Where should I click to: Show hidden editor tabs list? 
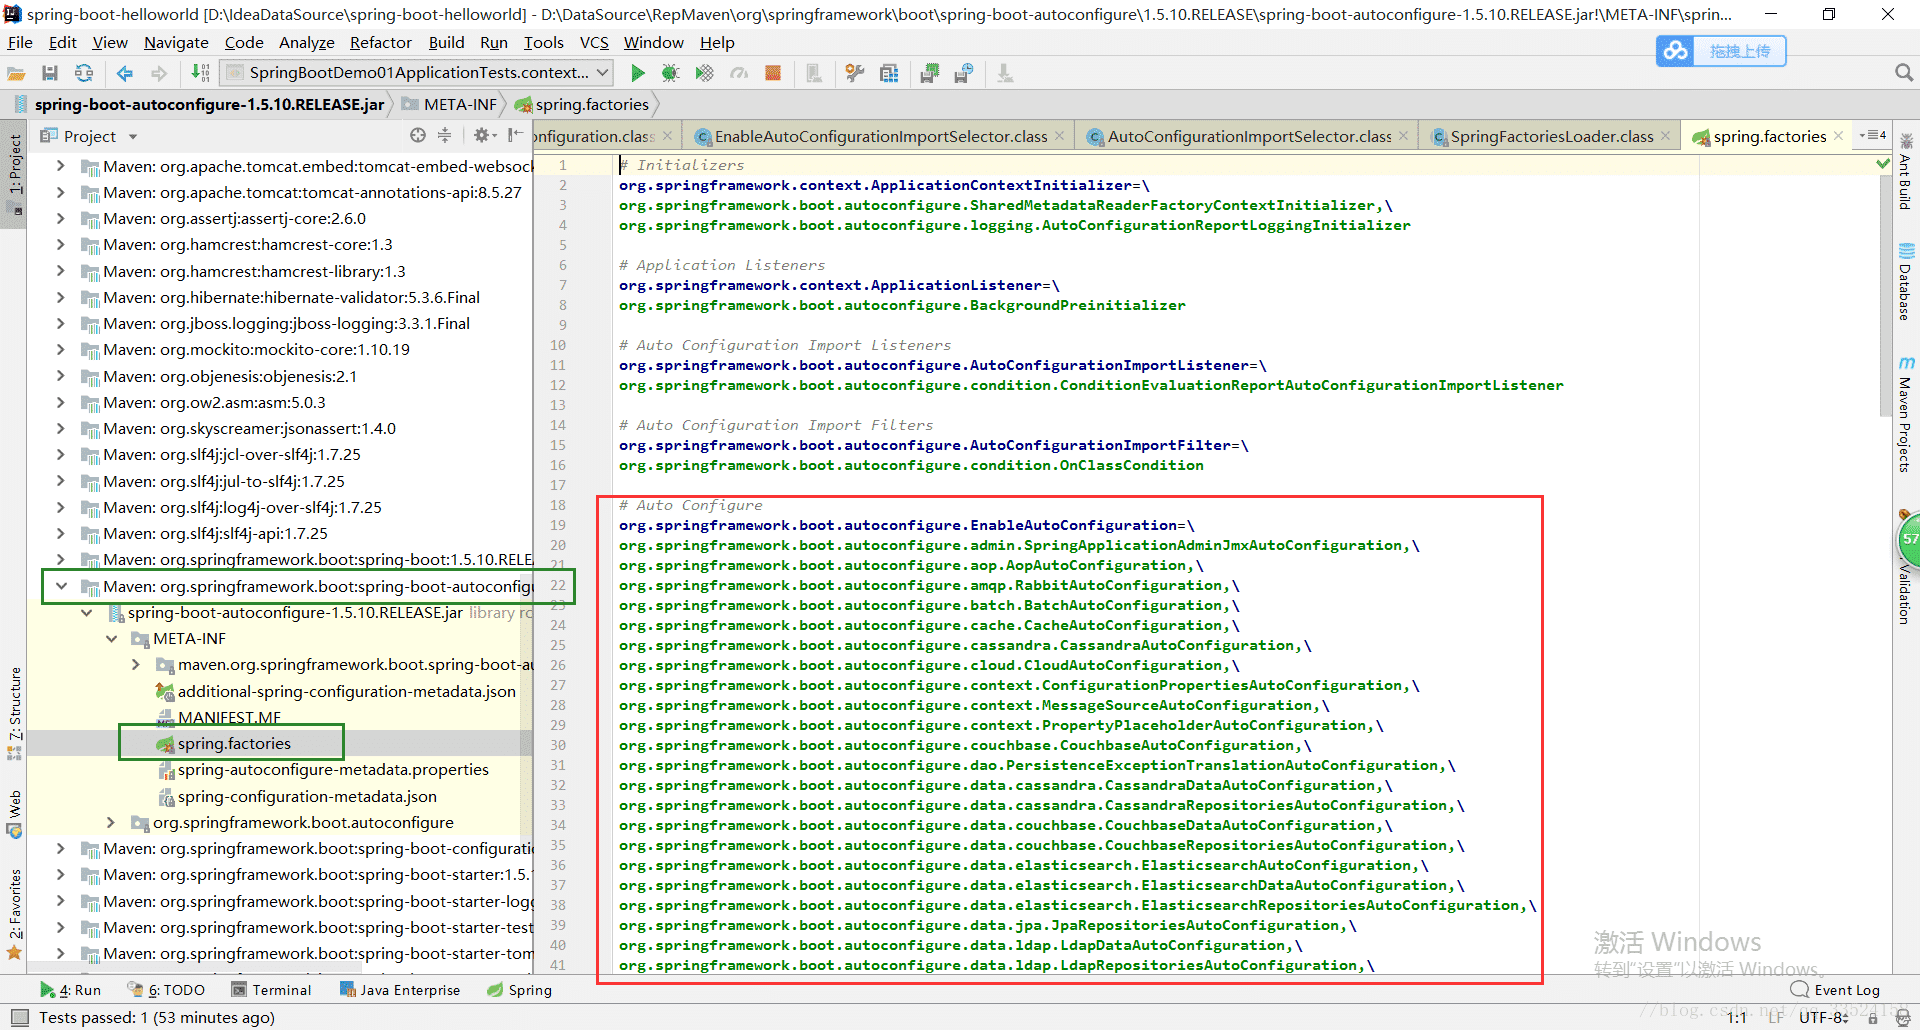coord(1873,136)
